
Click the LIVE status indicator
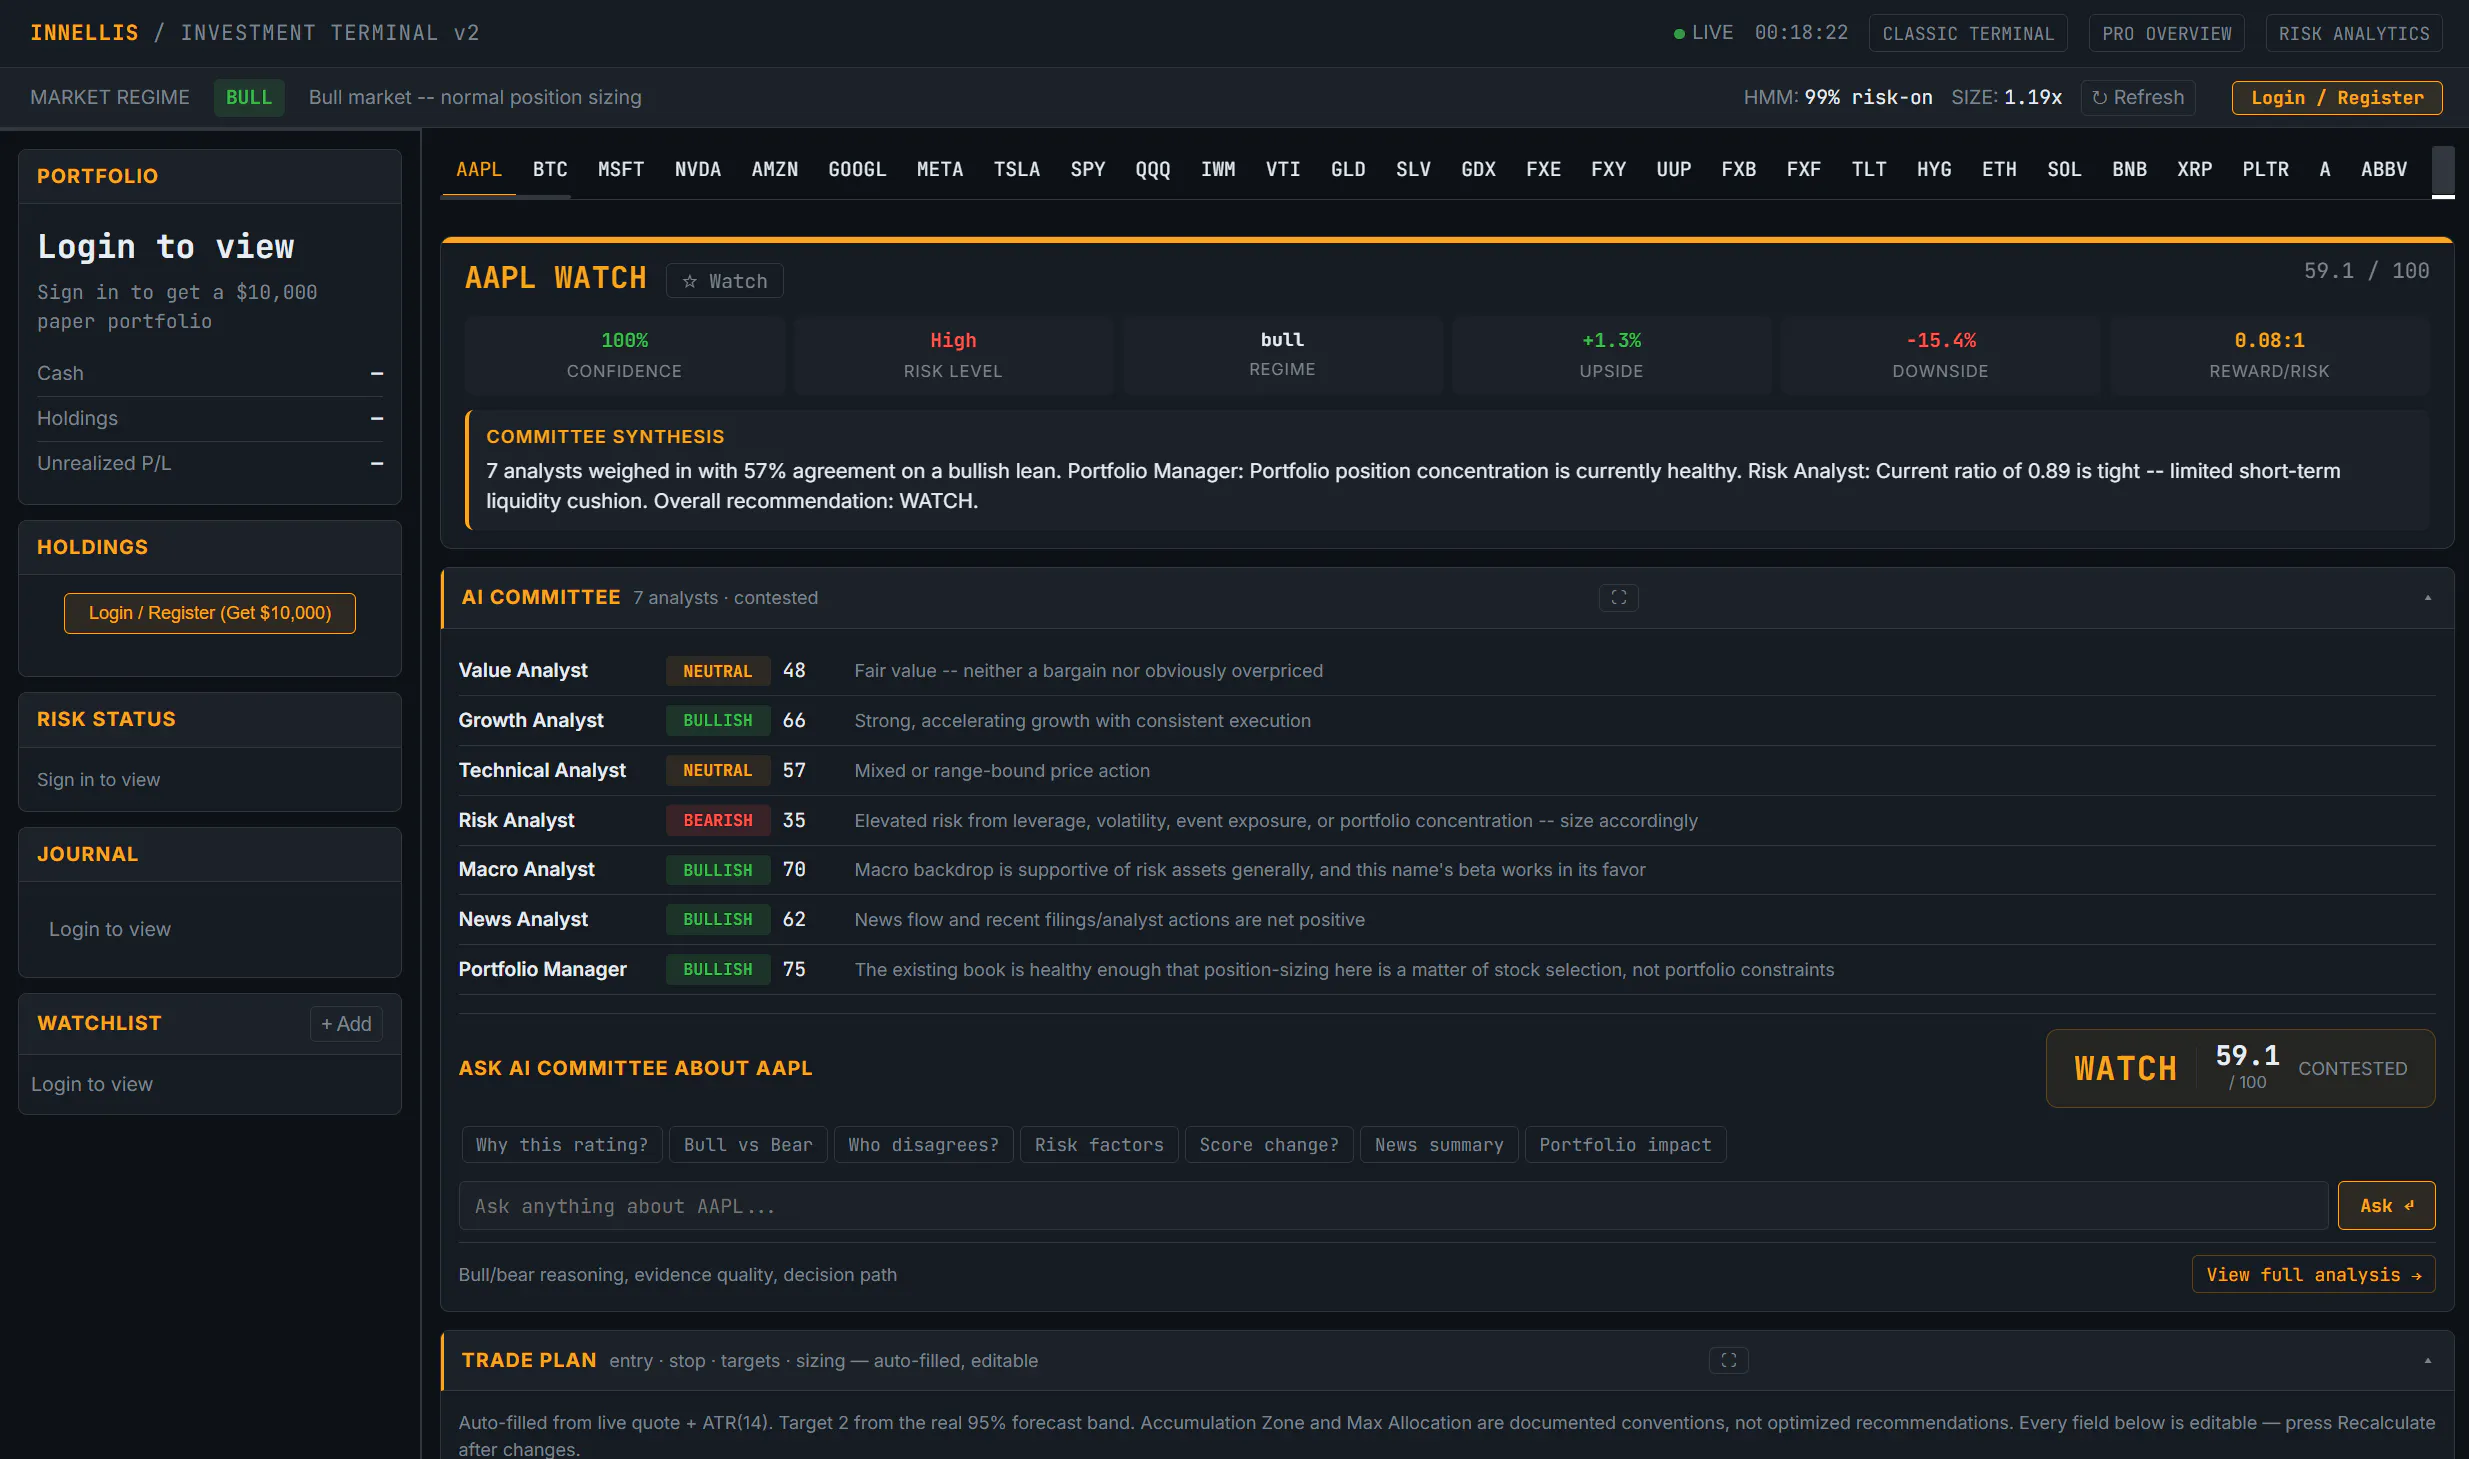click(x=1703, y=33)
